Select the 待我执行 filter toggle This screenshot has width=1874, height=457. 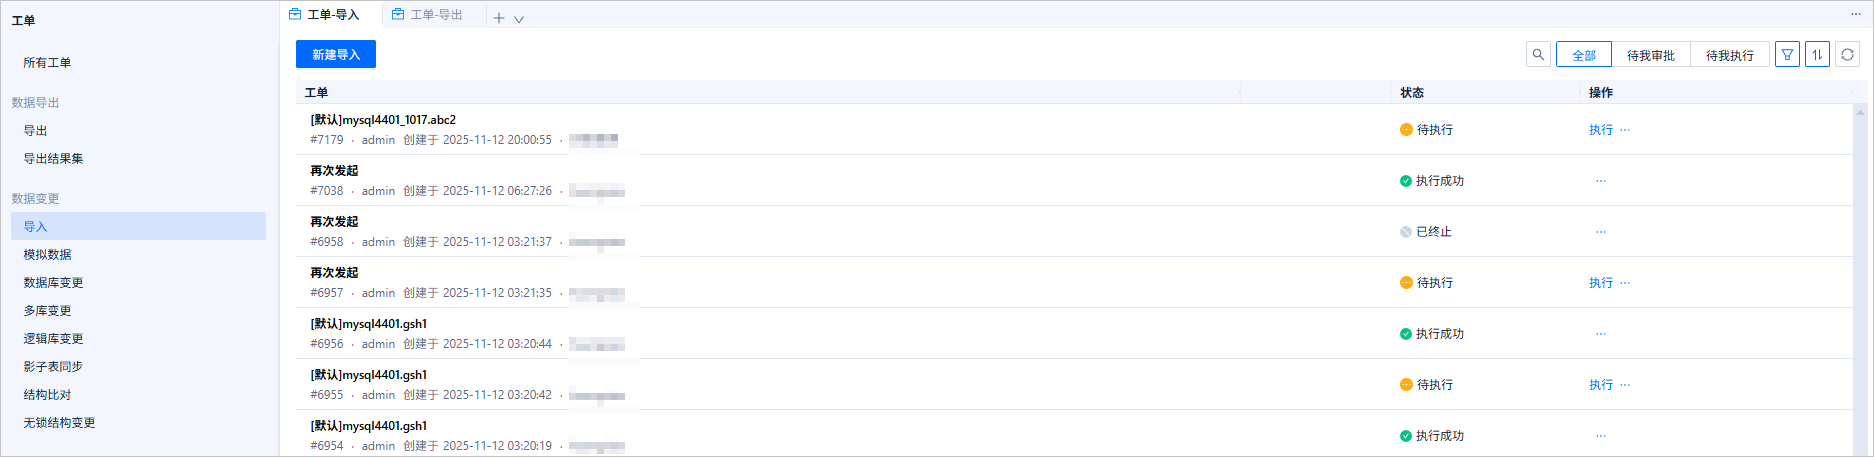1729,55
